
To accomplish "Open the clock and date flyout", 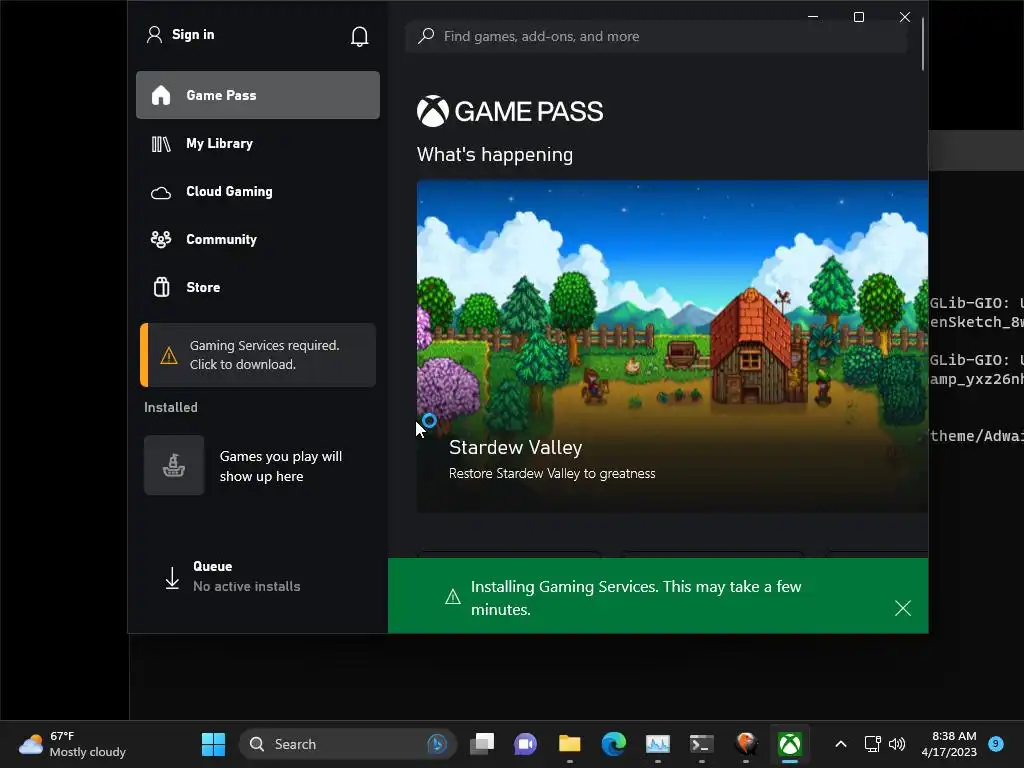I will coord(949,744).
